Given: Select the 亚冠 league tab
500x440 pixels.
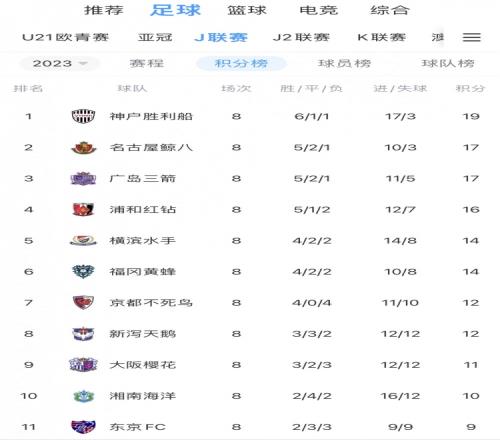Looking at the screenshot, I should 155,37.
